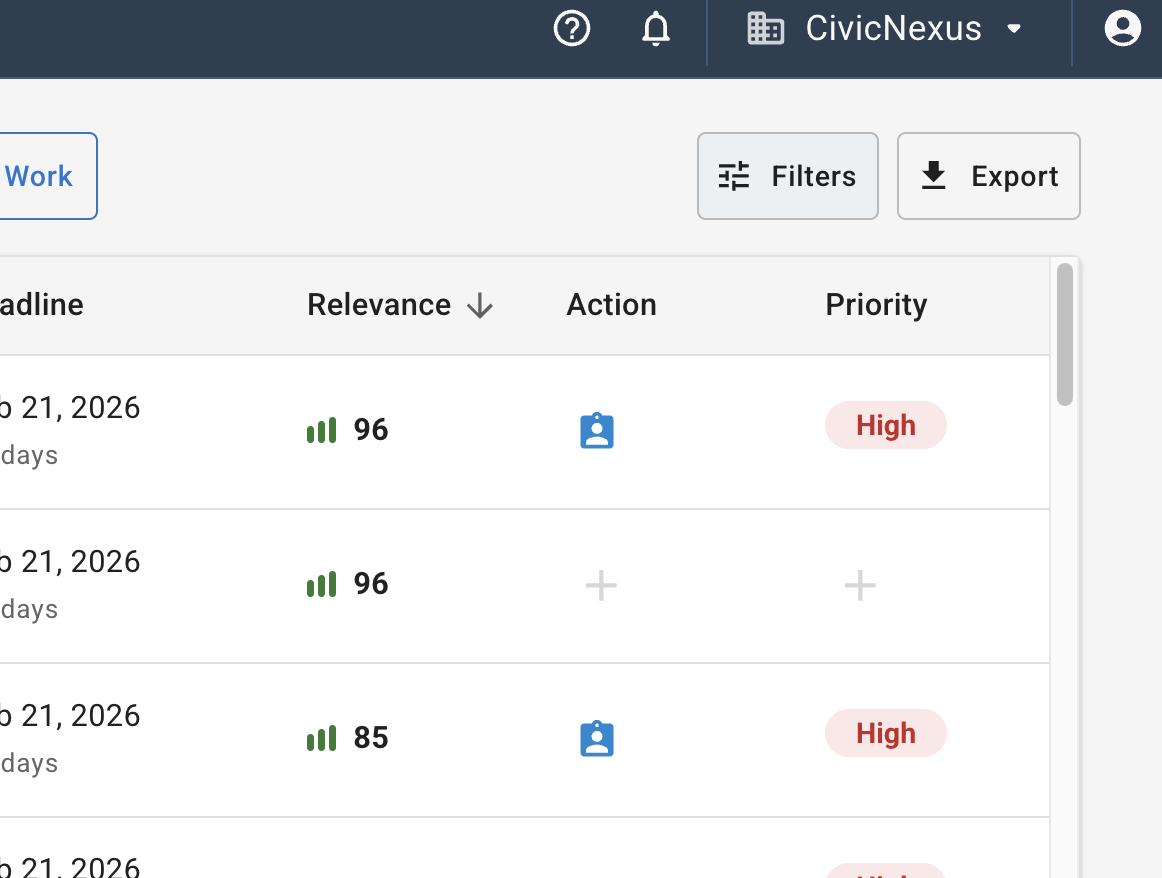
Task: Add a priority using plus icon in second row
Action: pos(860,585)
